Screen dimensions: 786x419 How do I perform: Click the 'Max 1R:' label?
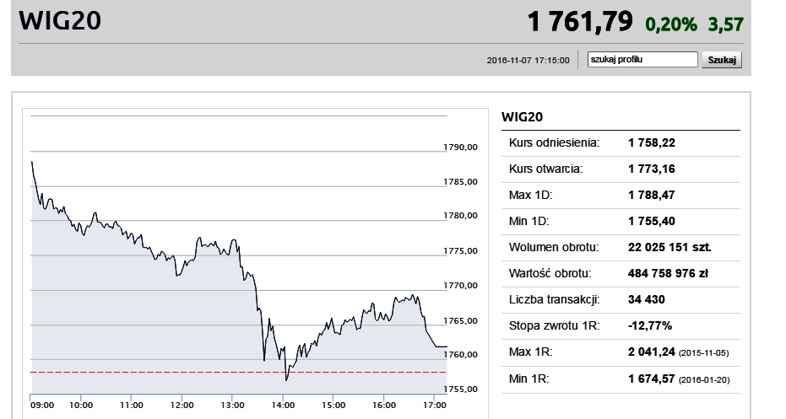530,352
